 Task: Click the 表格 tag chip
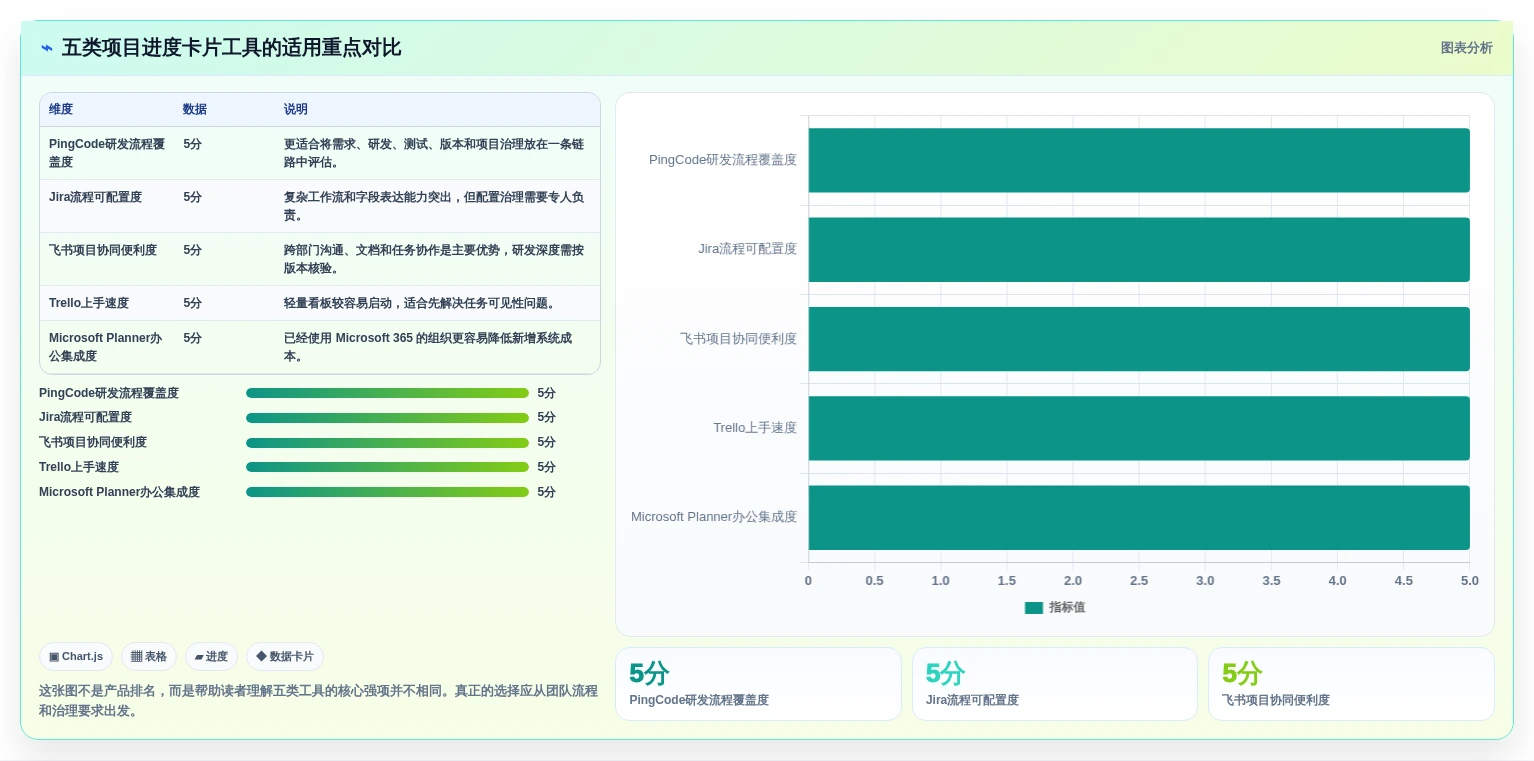pos(149,657)
